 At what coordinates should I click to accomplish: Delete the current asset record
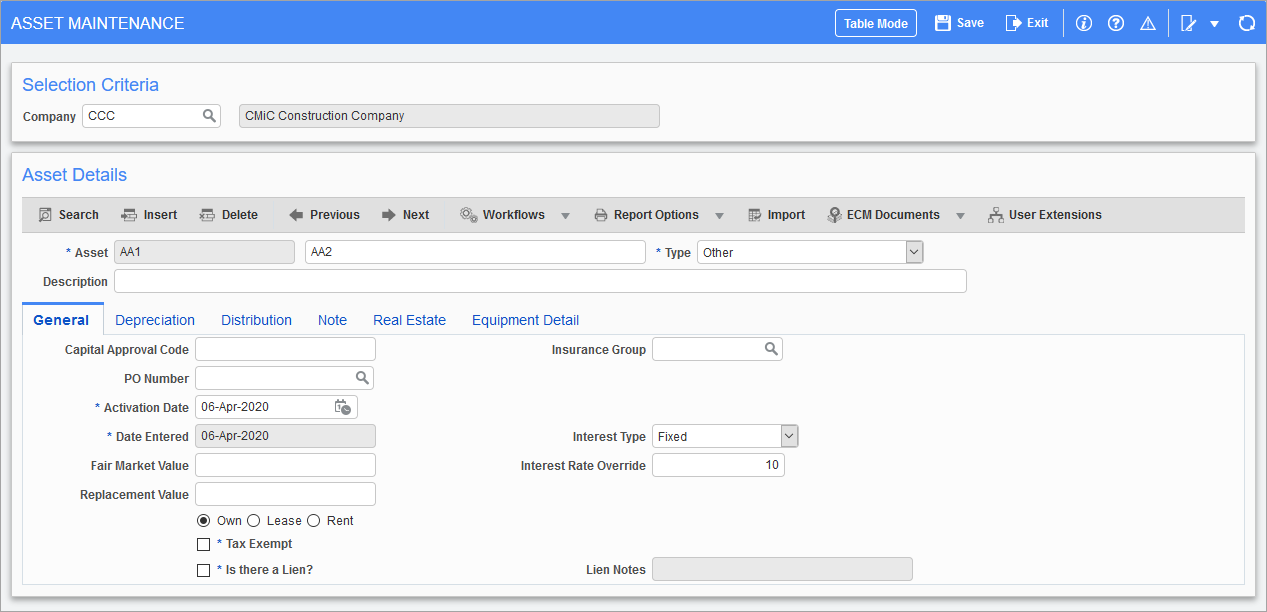229,214
